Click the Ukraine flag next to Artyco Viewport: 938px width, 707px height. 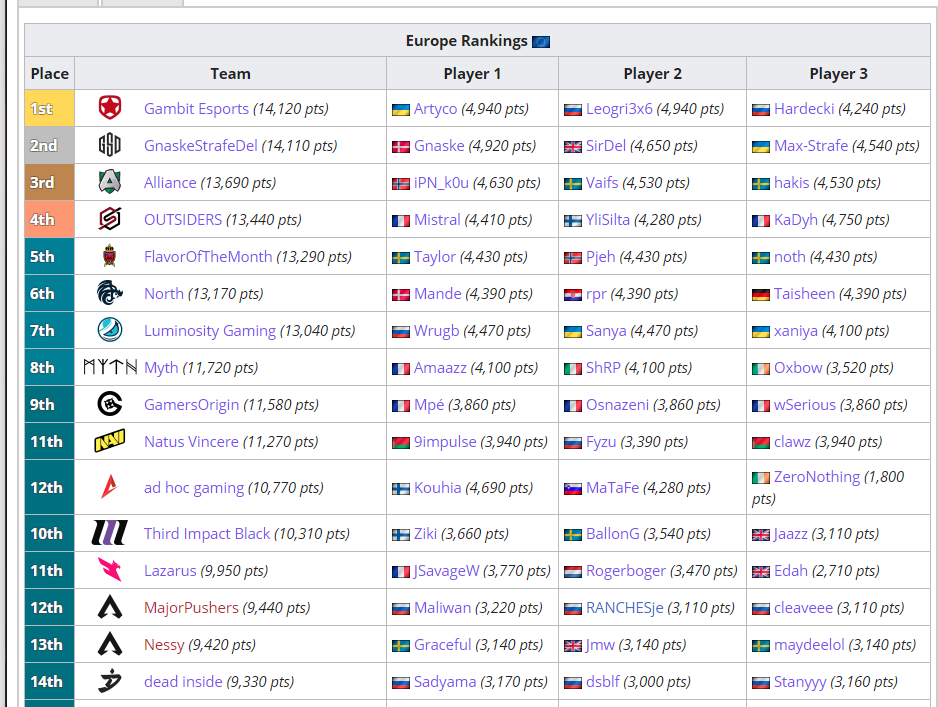pyautogui.click(x=401, y=109)
